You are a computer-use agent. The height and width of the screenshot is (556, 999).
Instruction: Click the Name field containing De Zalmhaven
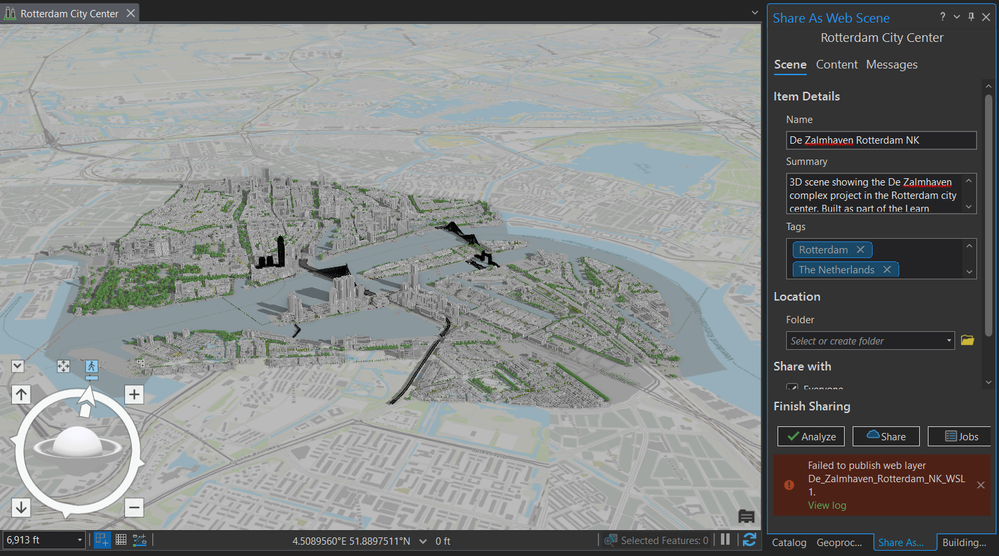[x=881, y=140]
